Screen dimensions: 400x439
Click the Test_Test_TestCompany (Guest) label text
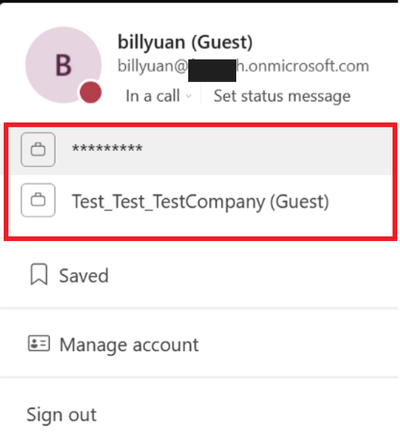pyautogui.click(x=200, y=202)
